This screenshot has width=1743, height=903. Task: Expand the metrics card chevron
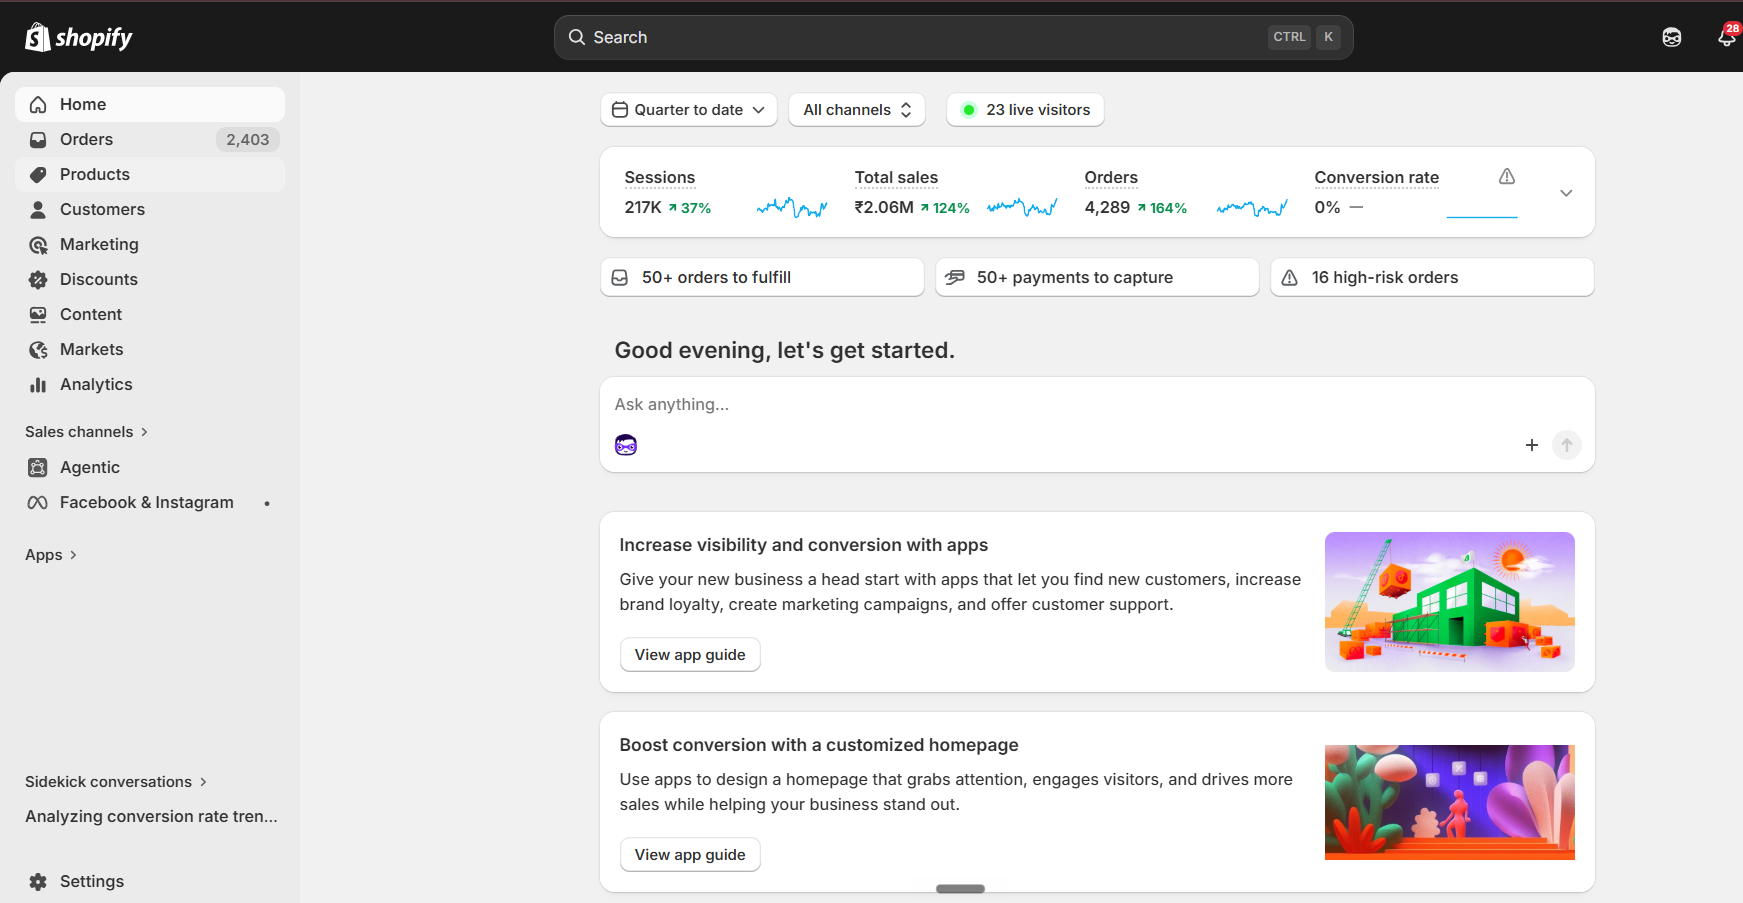[x=1566, y=193]
